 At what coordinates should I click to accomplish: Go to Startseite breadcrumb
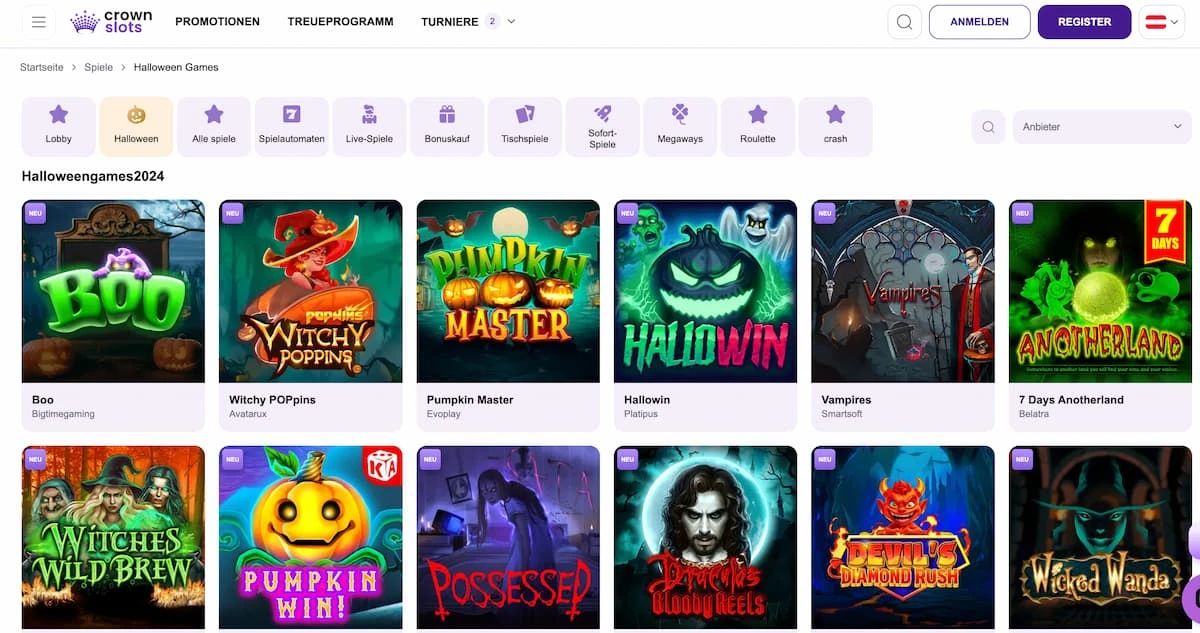coord(42,67)
